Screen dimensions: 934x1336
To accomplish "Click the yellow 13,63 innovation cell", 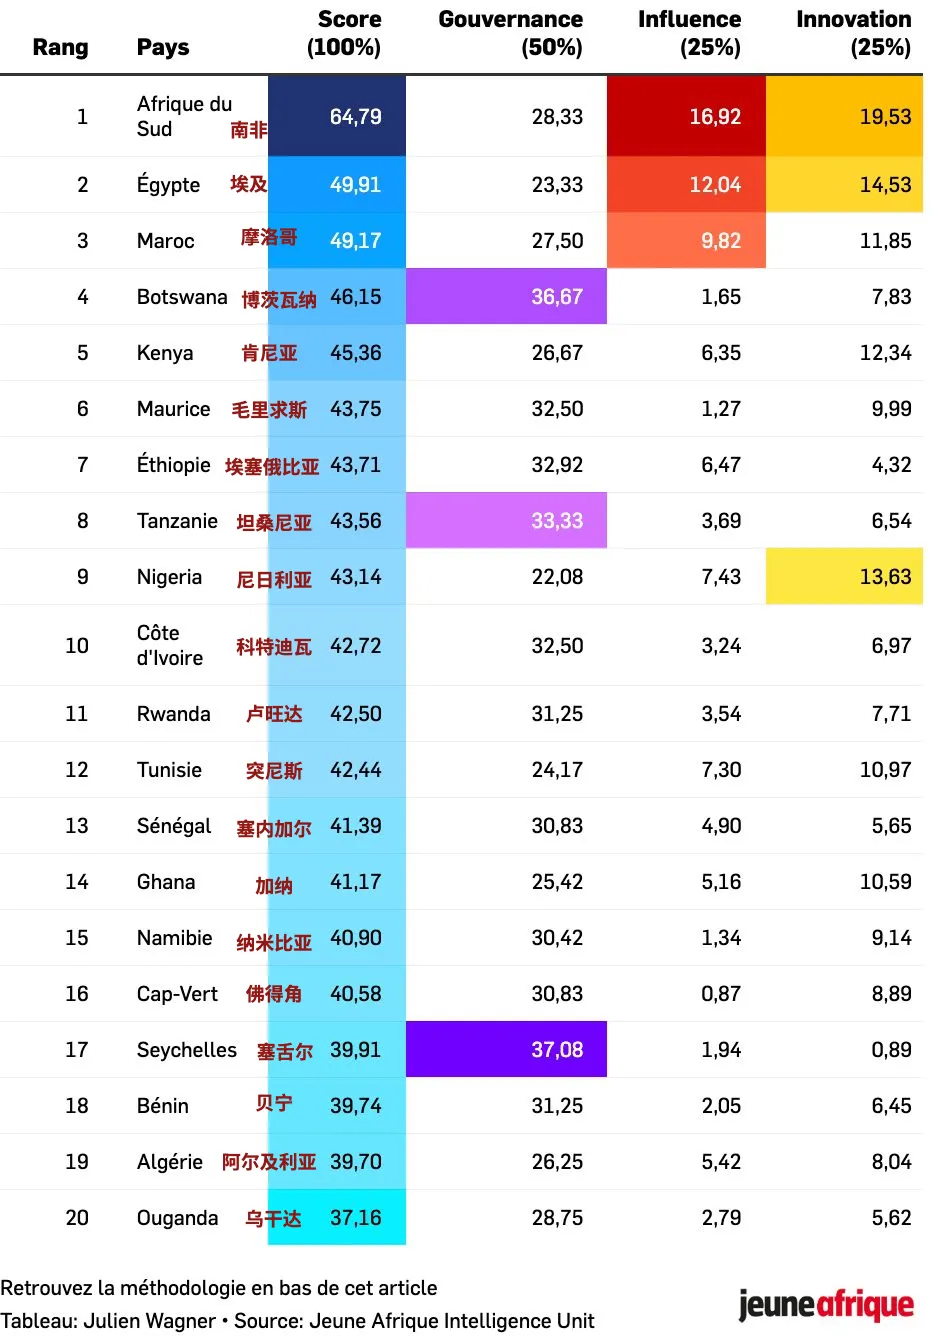I will click(844, 577).
